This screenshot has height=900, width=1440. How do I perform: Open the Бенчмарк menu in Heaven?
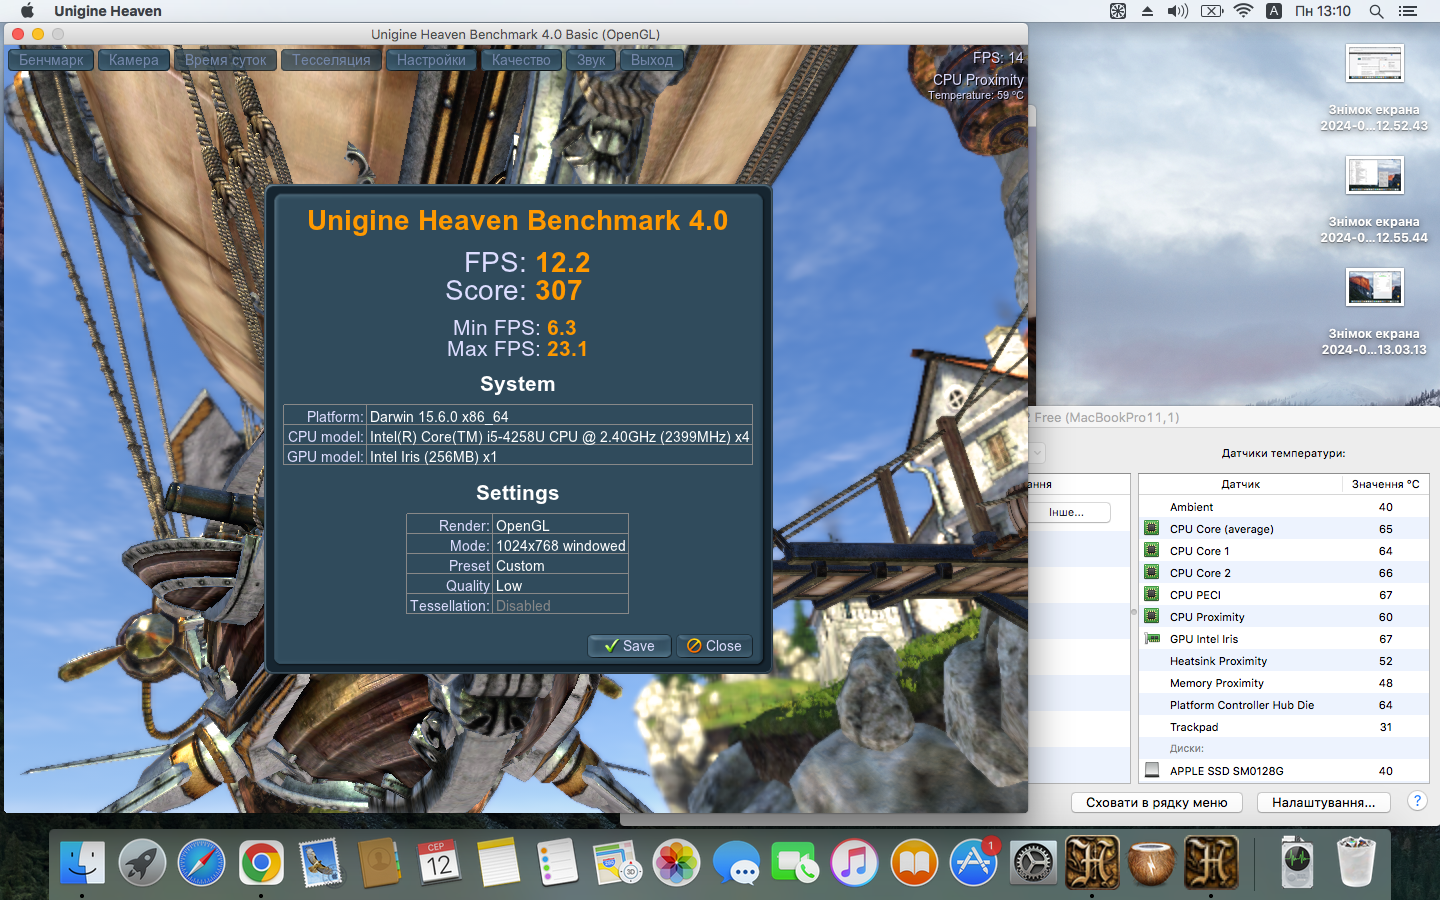[51, 60]
